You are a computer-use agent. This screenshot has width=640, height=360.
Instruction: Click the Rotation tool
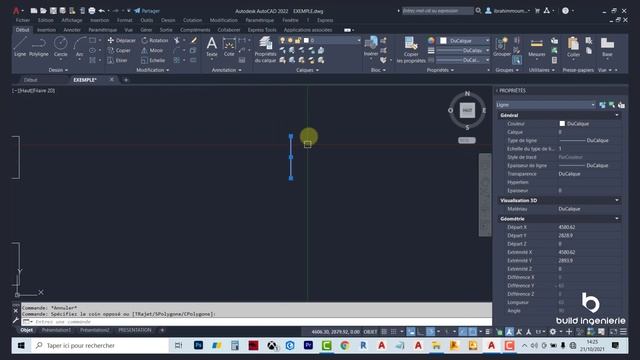[x=155, y=40]
